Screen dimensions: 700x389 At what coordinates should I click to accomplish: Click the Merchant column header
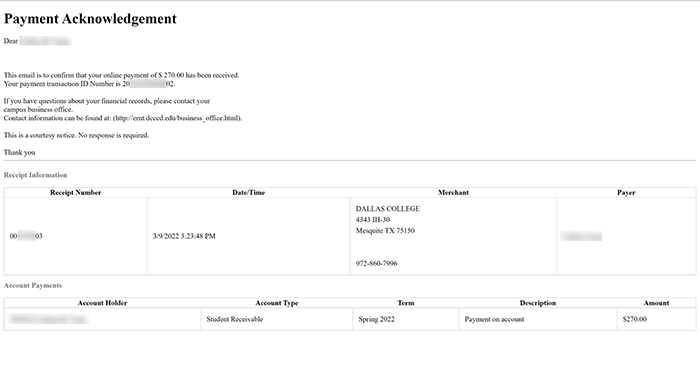(453, 192)
